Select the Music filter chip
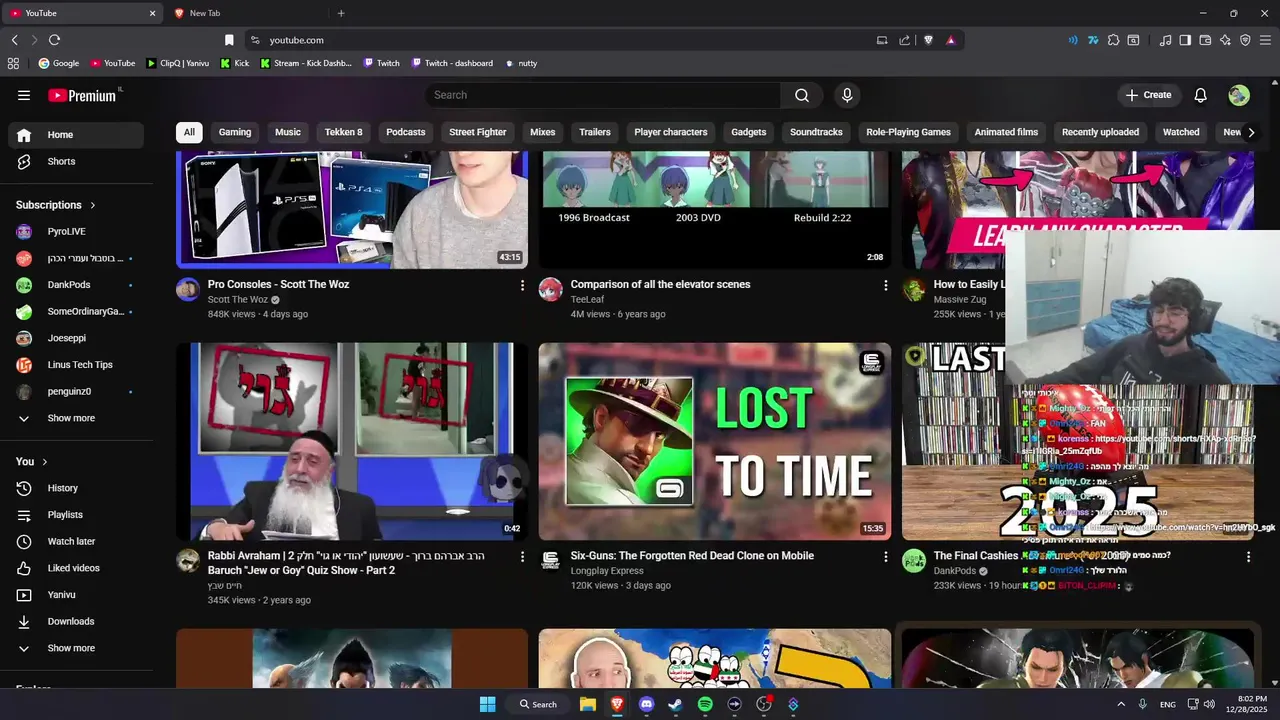Screen dimensions: 1280x720 (x=288, y=132)
